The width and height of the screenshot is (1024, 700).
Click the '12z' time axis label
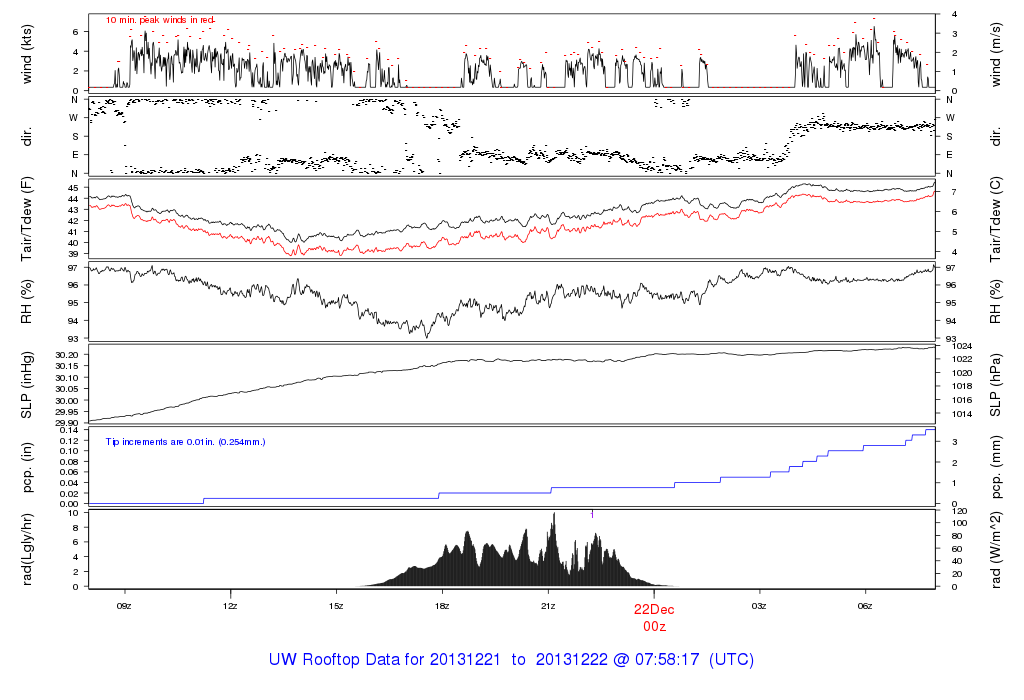(230, 606)
